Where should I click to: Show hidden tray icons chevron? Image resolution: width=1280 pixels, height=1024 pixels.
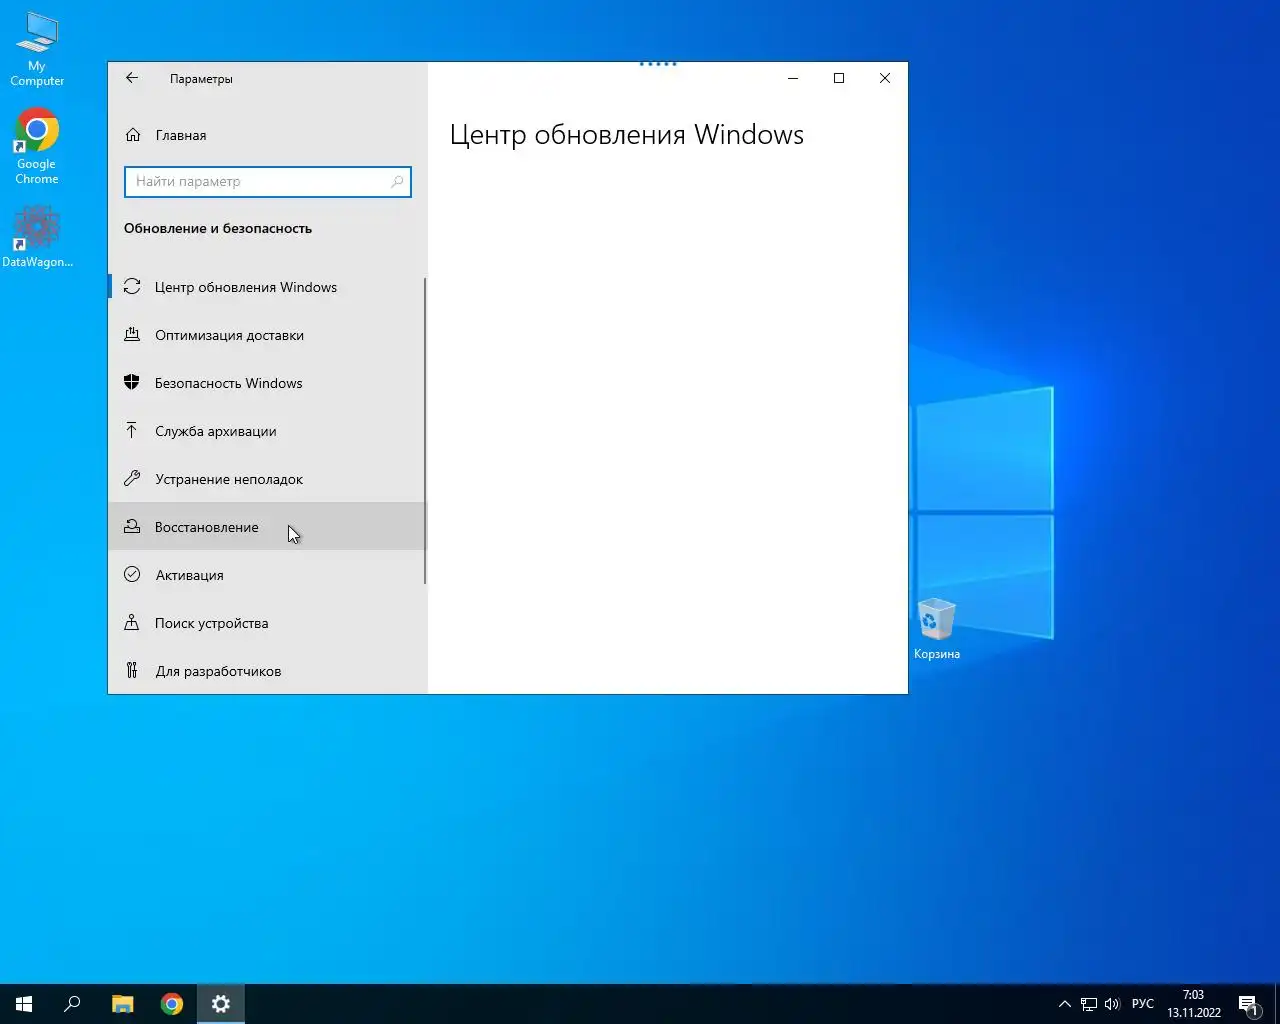pos(1065,1004)
